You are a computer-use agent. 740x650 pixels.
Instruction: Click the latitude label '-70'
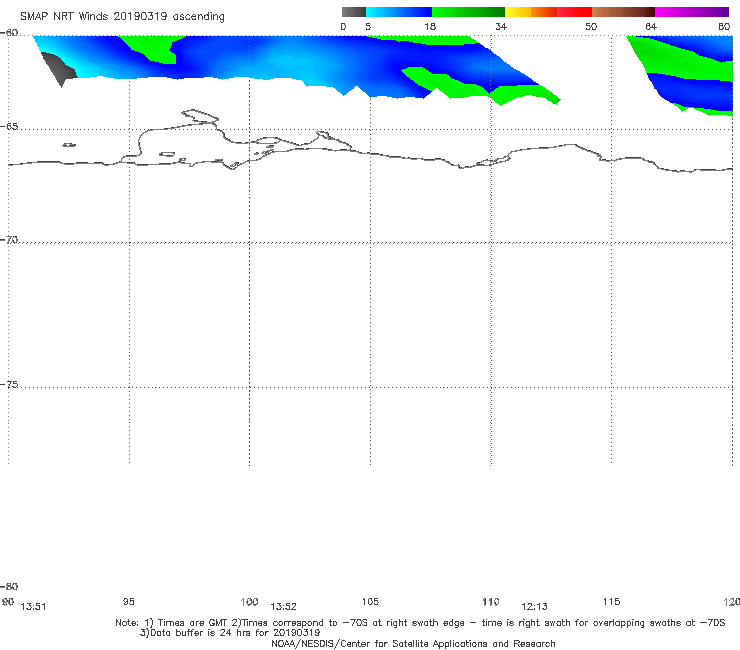9,240
